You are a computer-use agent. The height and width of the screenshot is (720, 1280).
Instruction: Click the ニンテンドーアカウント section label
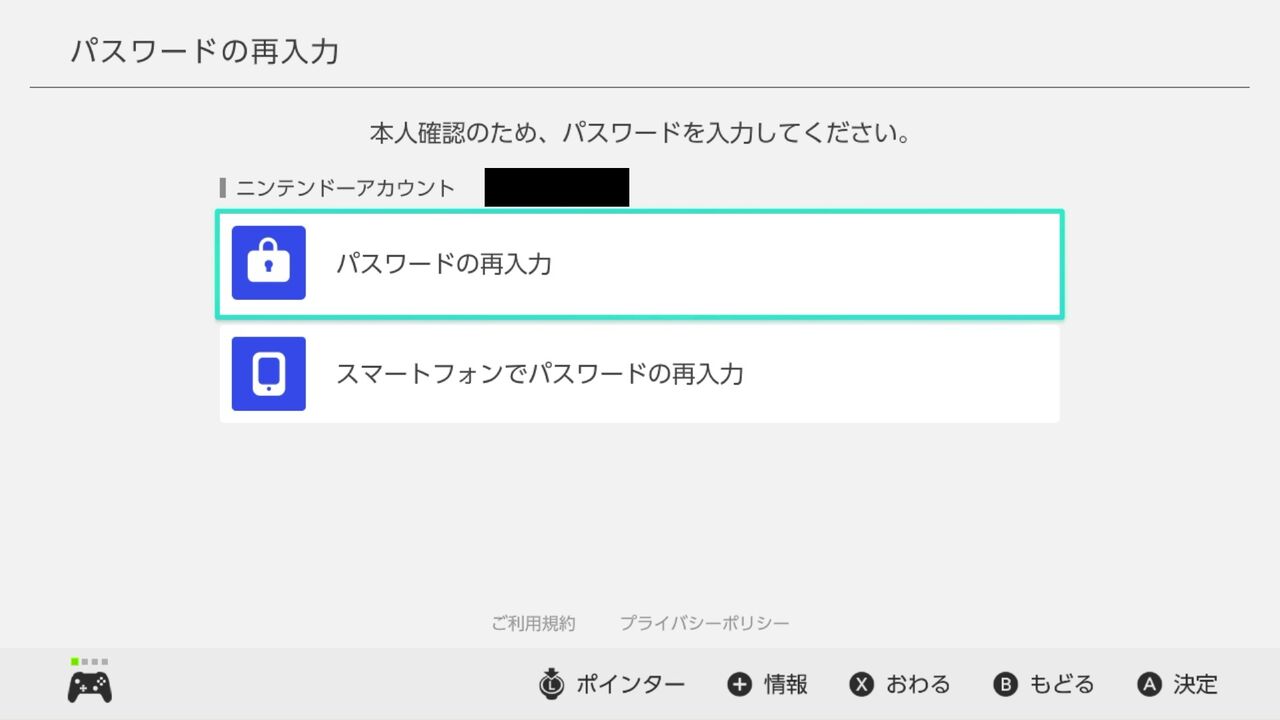pos(345,188)
